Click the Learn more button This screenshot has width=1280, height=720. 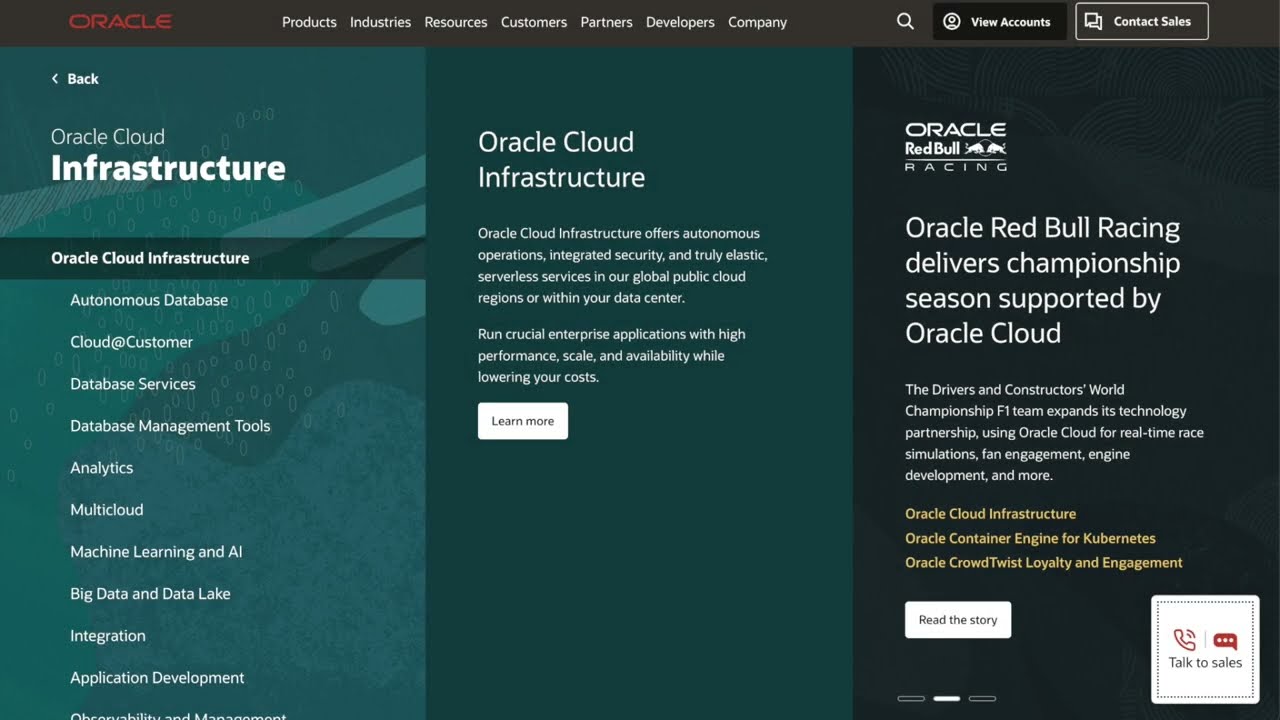pyautogui.click(x=523, y=421)
